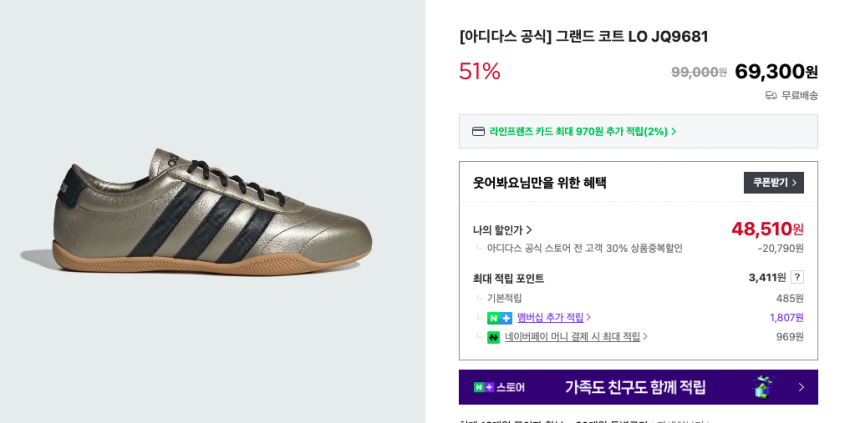Image resolution: width=850 pixels, height=423 pixels.
Task: Click the chevron next to 쿠폰받기
Action: pyautogui.click(x=795, y=183)
